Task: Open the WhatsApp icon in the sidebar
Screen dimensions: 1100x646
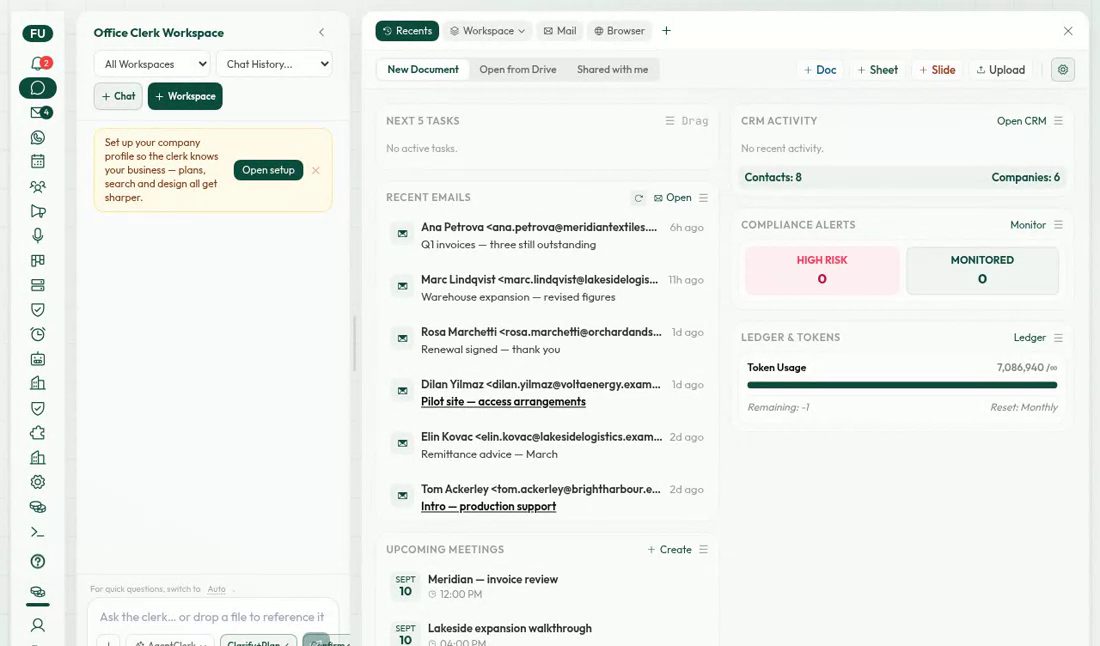Action: click(x=38, y=137)
